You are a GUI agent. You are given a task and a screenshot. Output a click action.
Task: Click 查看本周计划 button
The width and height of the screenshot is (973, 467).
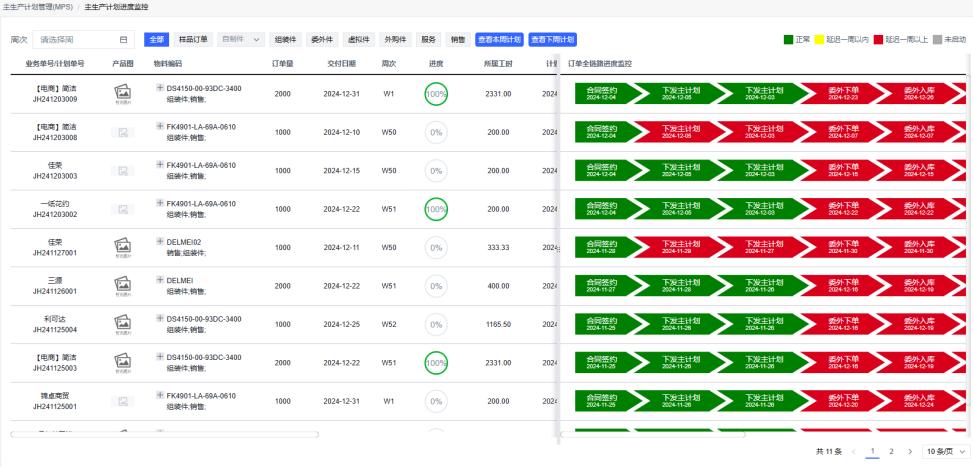pyautogui.click(x=499, y=40)
